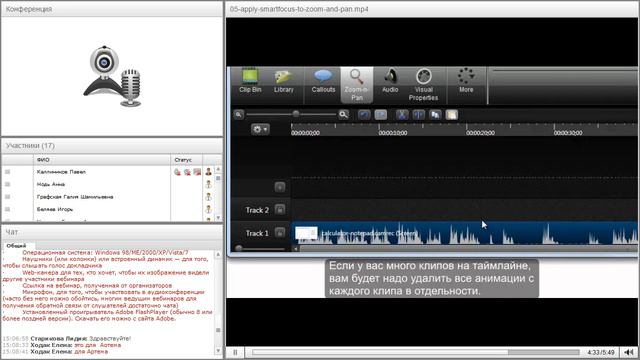The image size is (640, 360).
Task: Click the Undo timeline button
Action: coord(364,115)
